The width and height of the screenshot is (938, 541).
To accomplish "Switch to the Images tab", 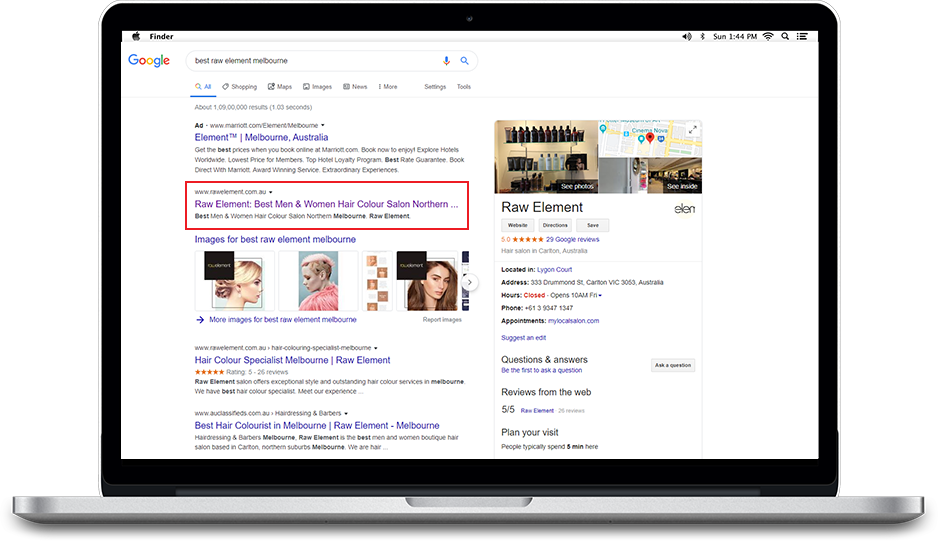I will 318,87.
